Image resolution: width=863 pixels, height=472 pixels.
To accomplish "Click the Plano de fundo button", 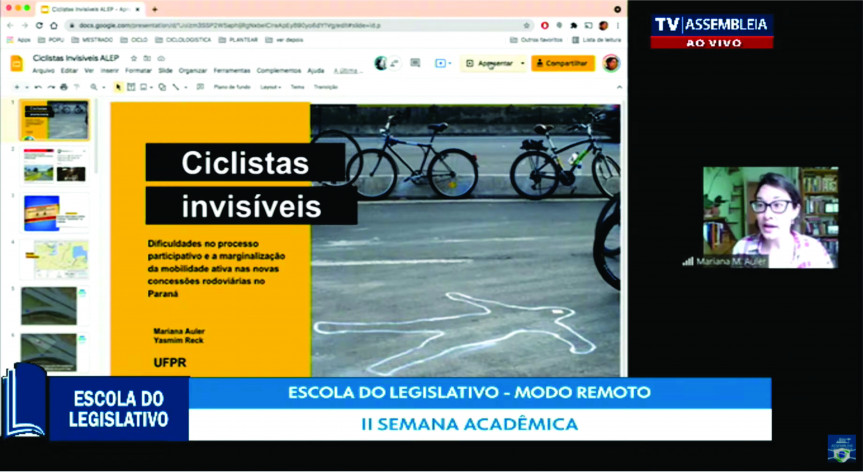I will tap(231, 87).
